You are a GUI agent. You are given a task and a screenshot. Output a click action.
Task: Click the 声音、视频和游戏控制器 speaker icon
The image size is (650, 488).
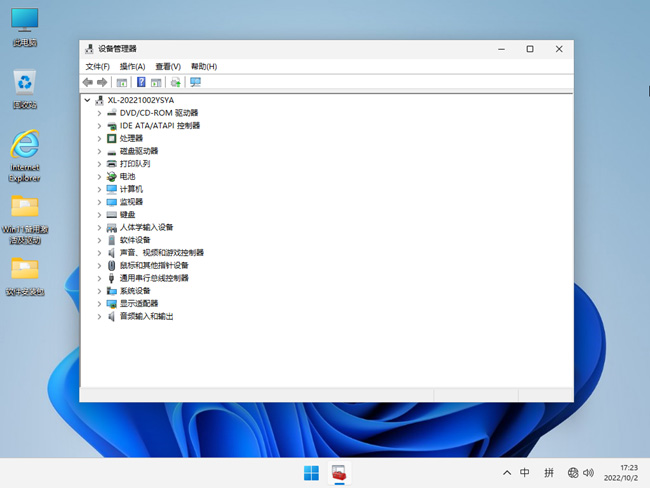click(112, 252)
